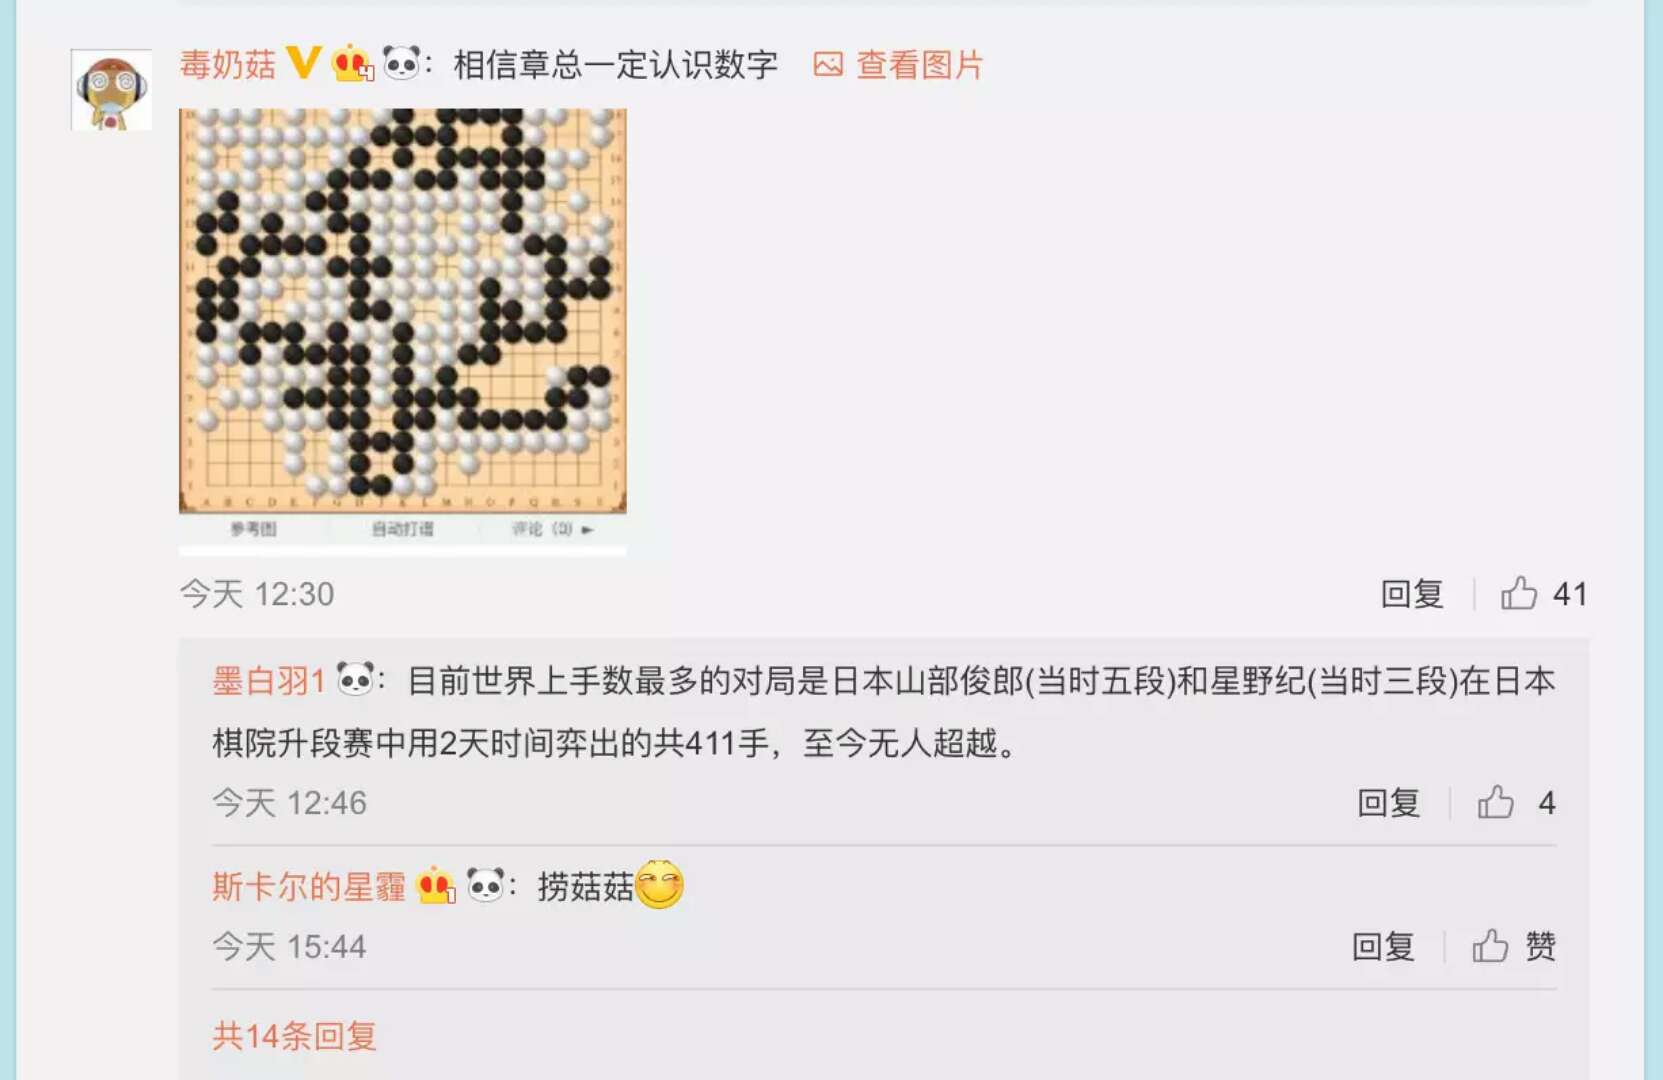Open 毒奶菇's profile avatar
Screen dimensions: 1663x1080
111,90
